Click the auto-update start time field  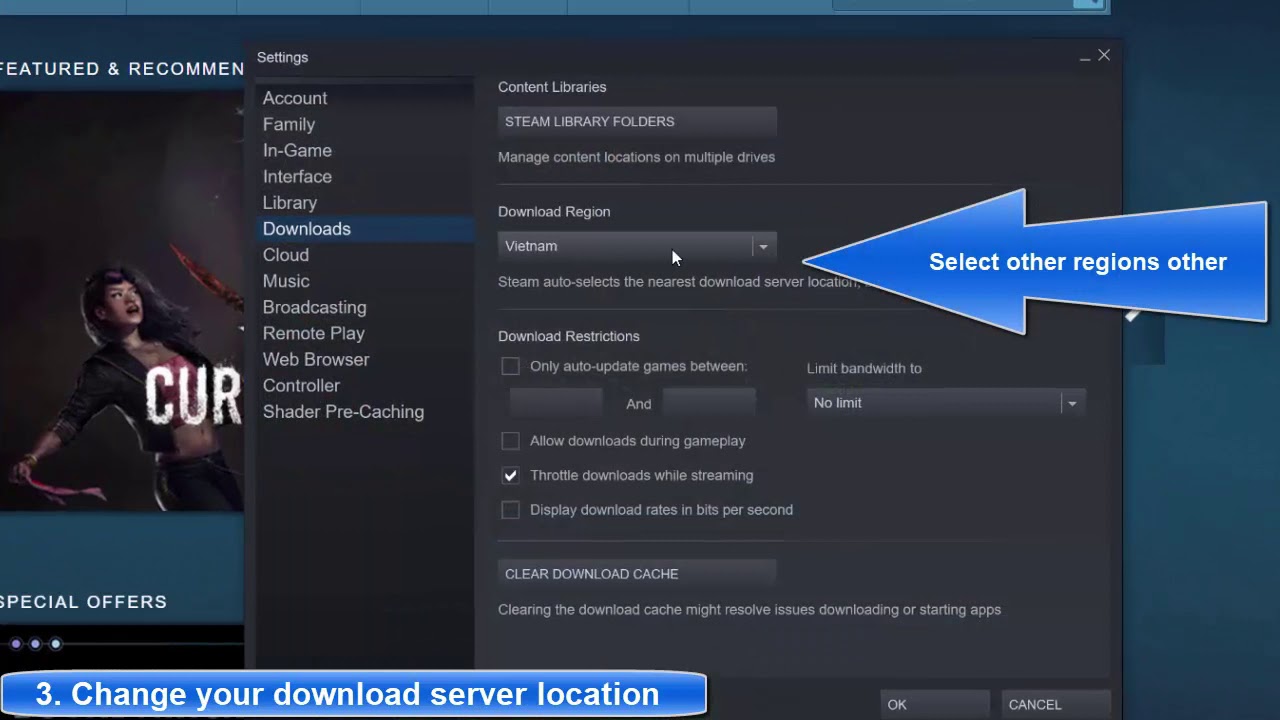(555, 403)
